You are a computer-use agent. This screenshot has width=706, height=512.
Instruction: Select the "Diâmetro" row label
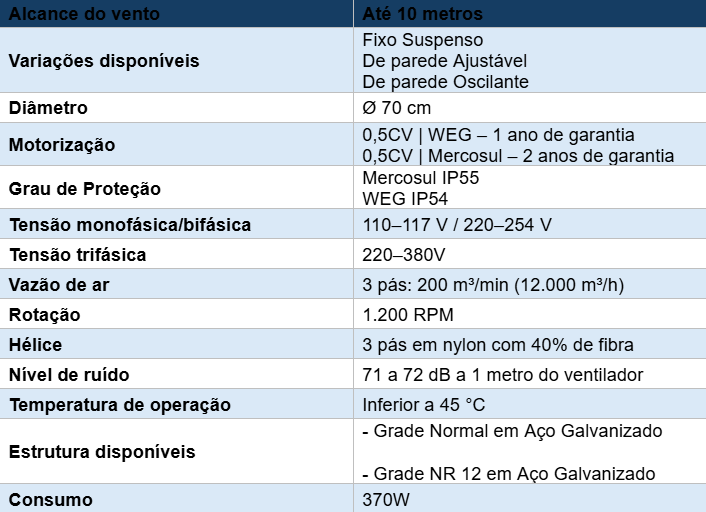coord(48,108)
